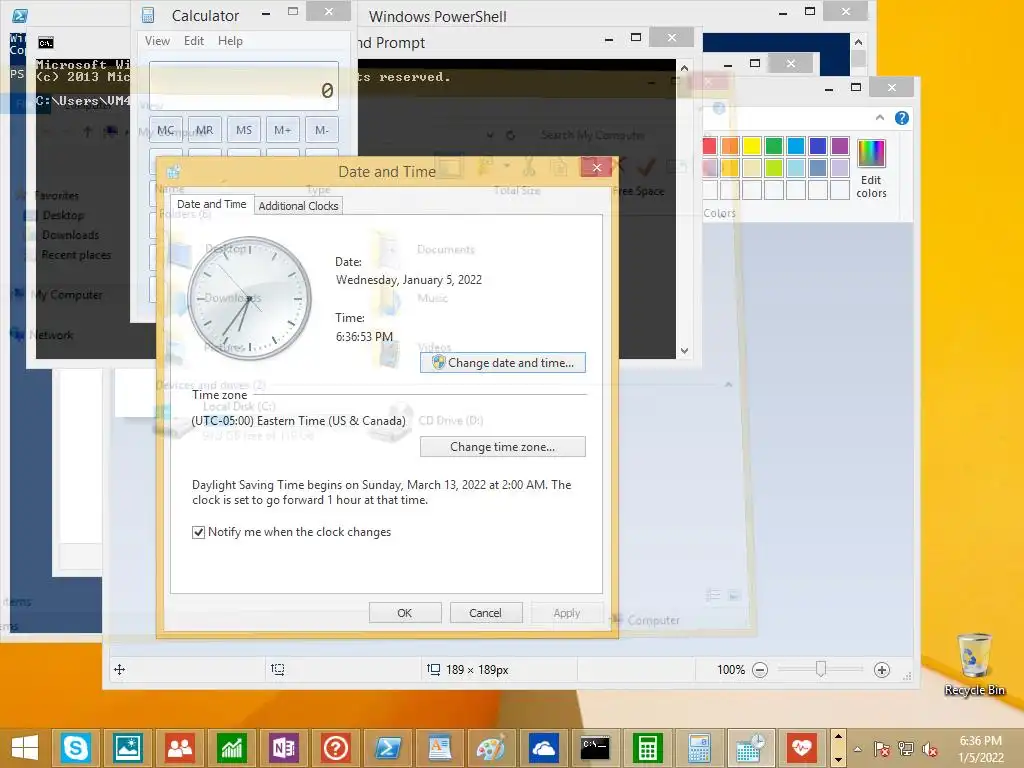Click the Calculator display field
The height and width of the screenshot is (768, 1024).
[x=244, y=86]
